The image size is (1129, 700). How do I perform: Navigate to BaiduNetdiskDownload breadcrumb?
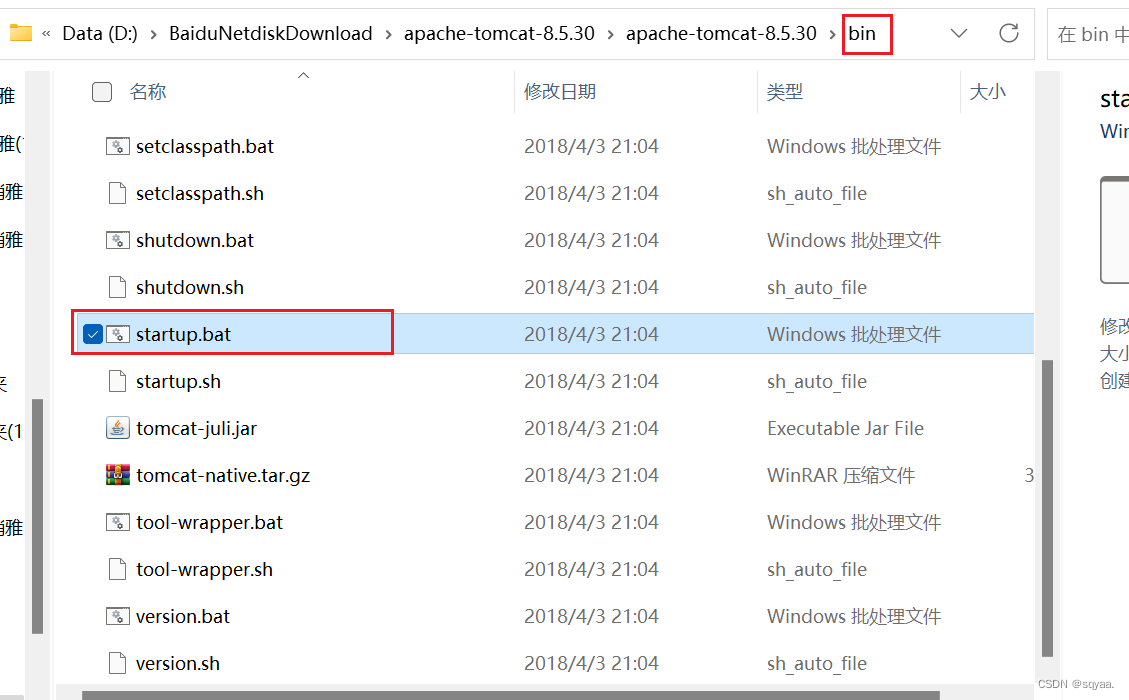[271, 33]
